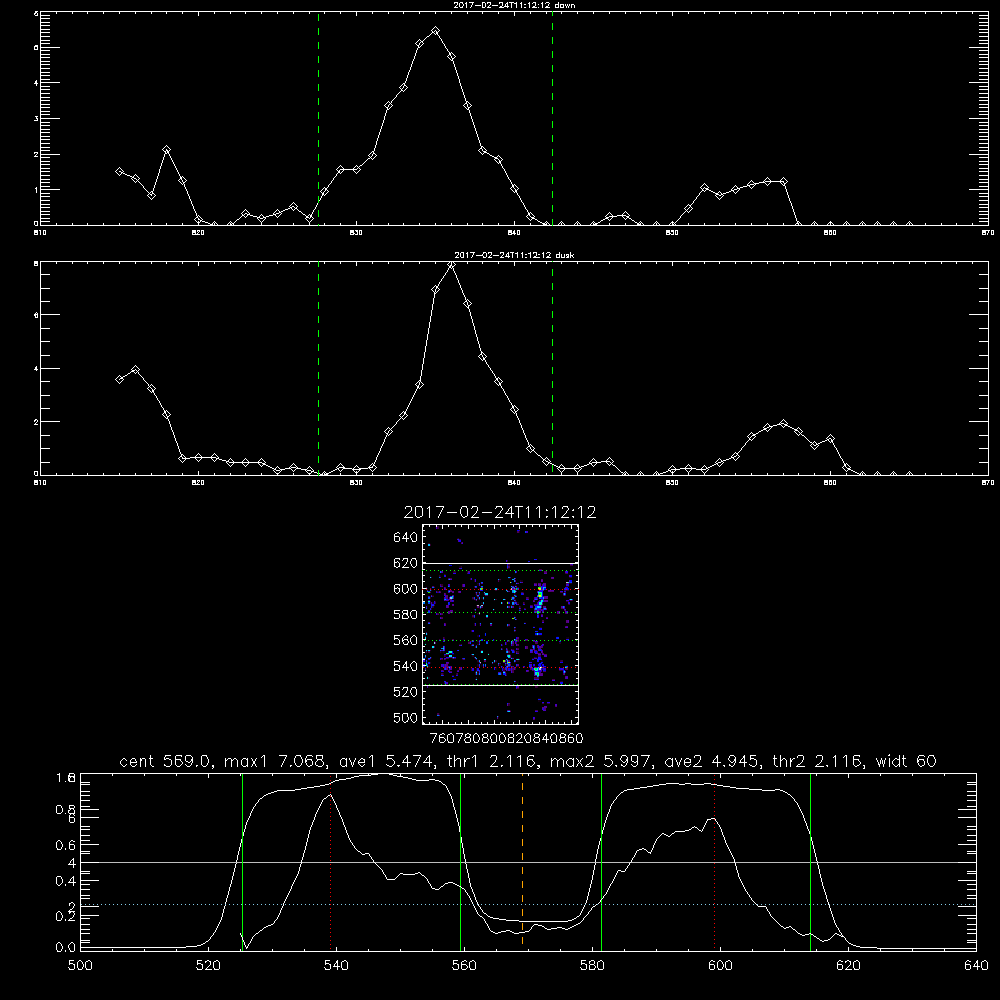This screenshot has height=1000, width=1000.
Task: Click the peak diamond marker in dusk plot
Action: [x=452, y=264]
